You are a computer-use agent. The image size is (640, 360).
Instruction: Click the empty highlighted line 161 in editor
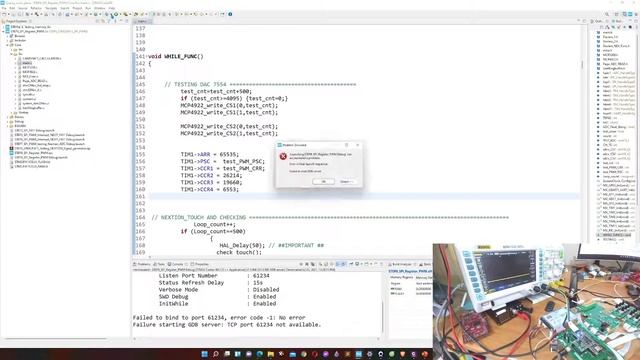363,196
